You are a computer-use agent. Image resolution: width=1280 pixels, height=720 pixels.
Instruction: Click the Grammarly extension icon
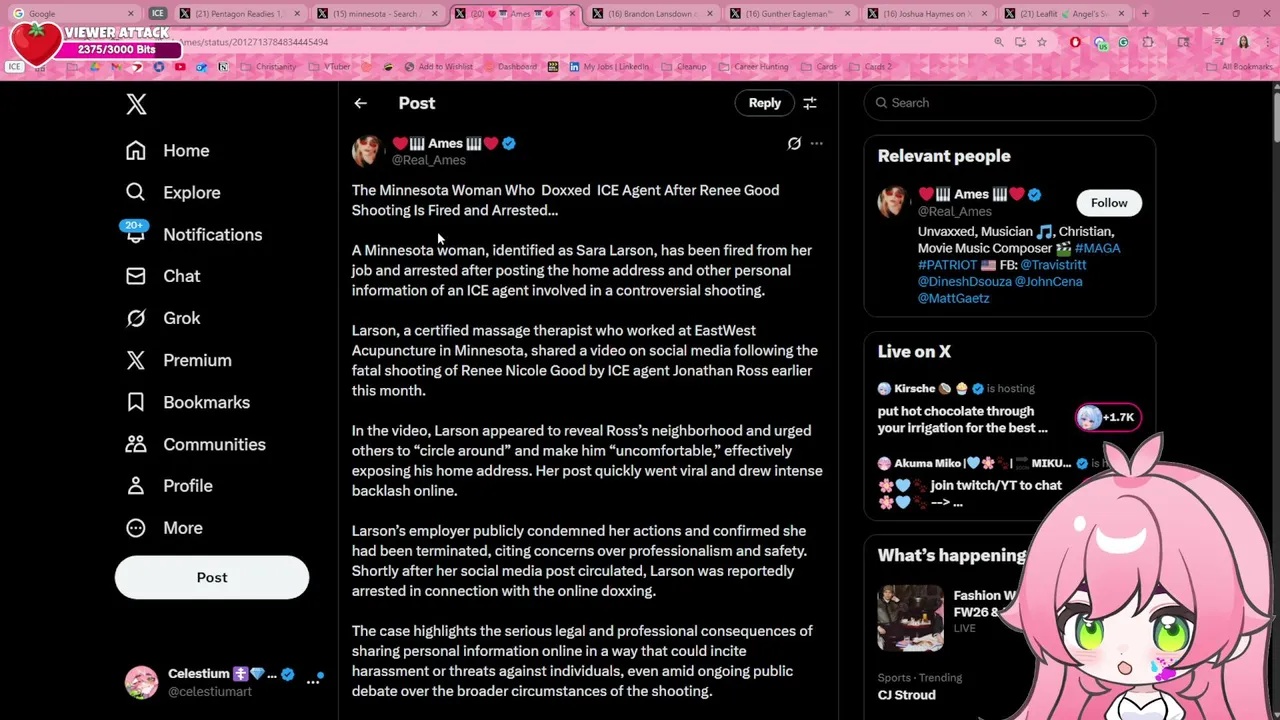[1123, 42]
